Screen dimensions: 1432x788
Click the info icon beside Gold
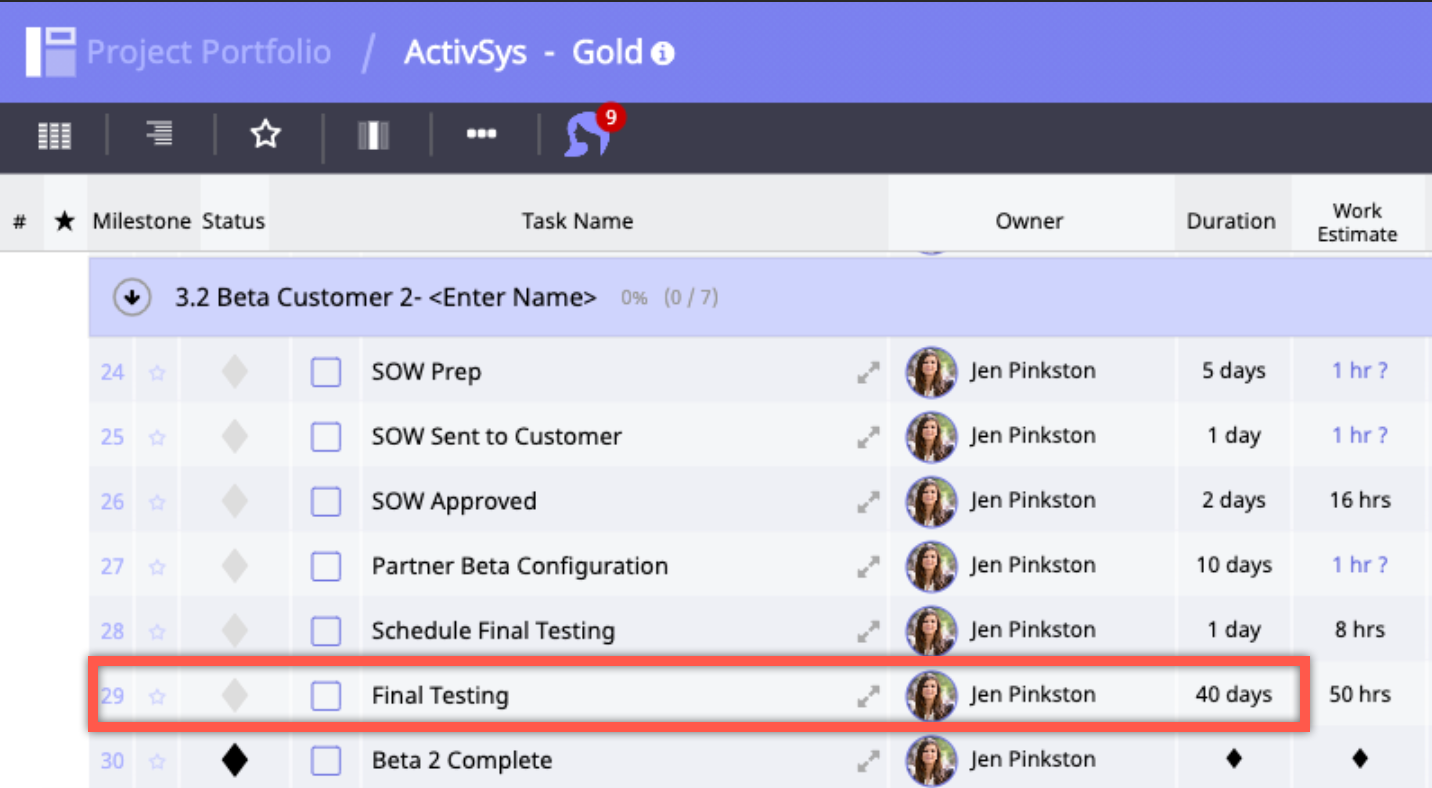pyautogui.click(x=663, y=54)
